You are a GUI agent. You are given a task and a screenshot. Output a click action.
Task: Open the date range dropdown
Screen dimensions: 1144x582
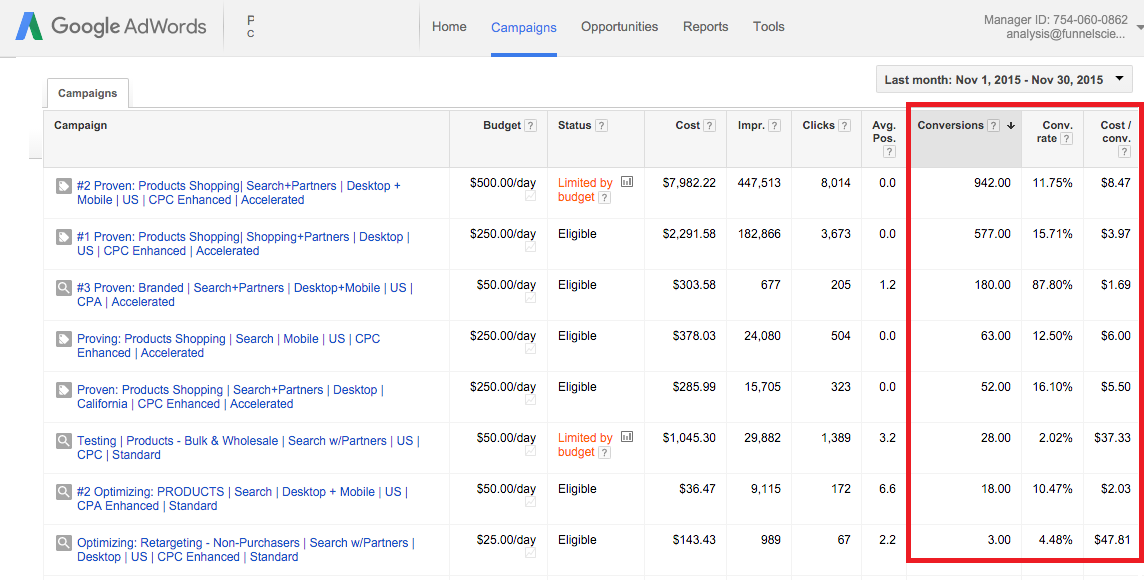(1004, 79)
